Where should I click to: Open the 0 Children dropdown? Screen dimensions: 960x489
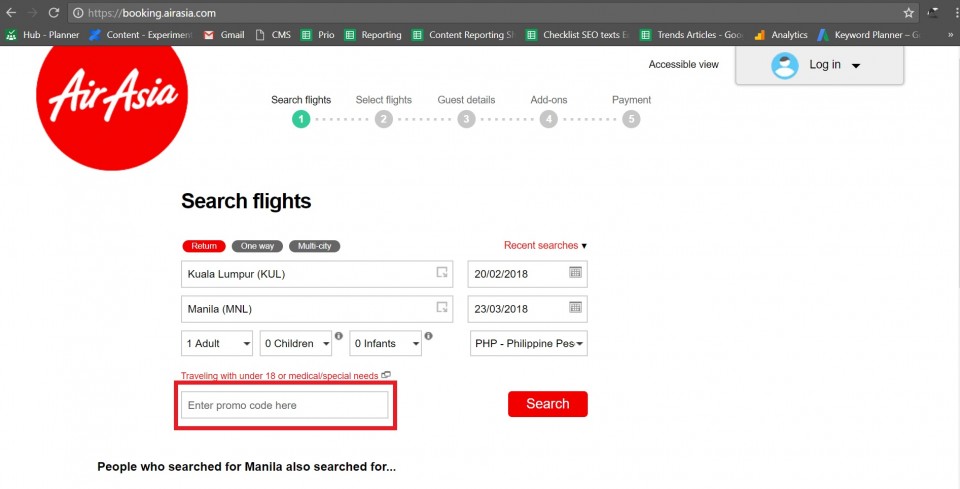[296, 343]
